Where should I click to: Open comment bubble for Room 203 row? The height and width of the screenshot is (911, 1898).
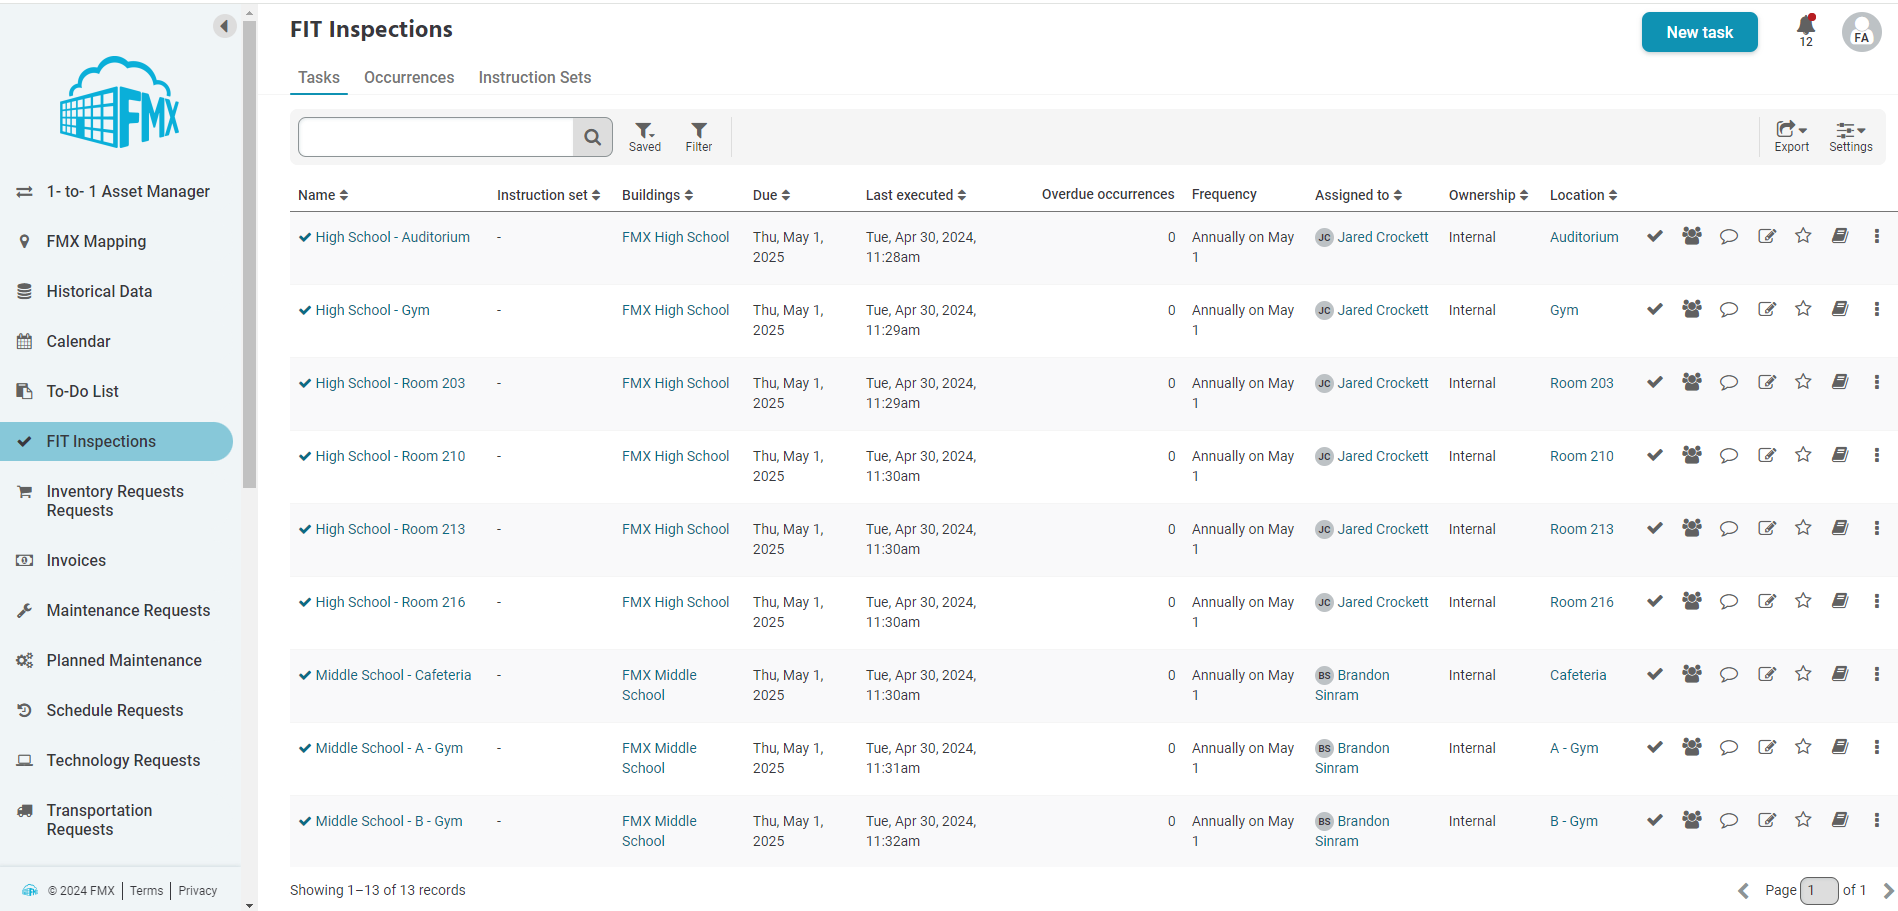1728,383
